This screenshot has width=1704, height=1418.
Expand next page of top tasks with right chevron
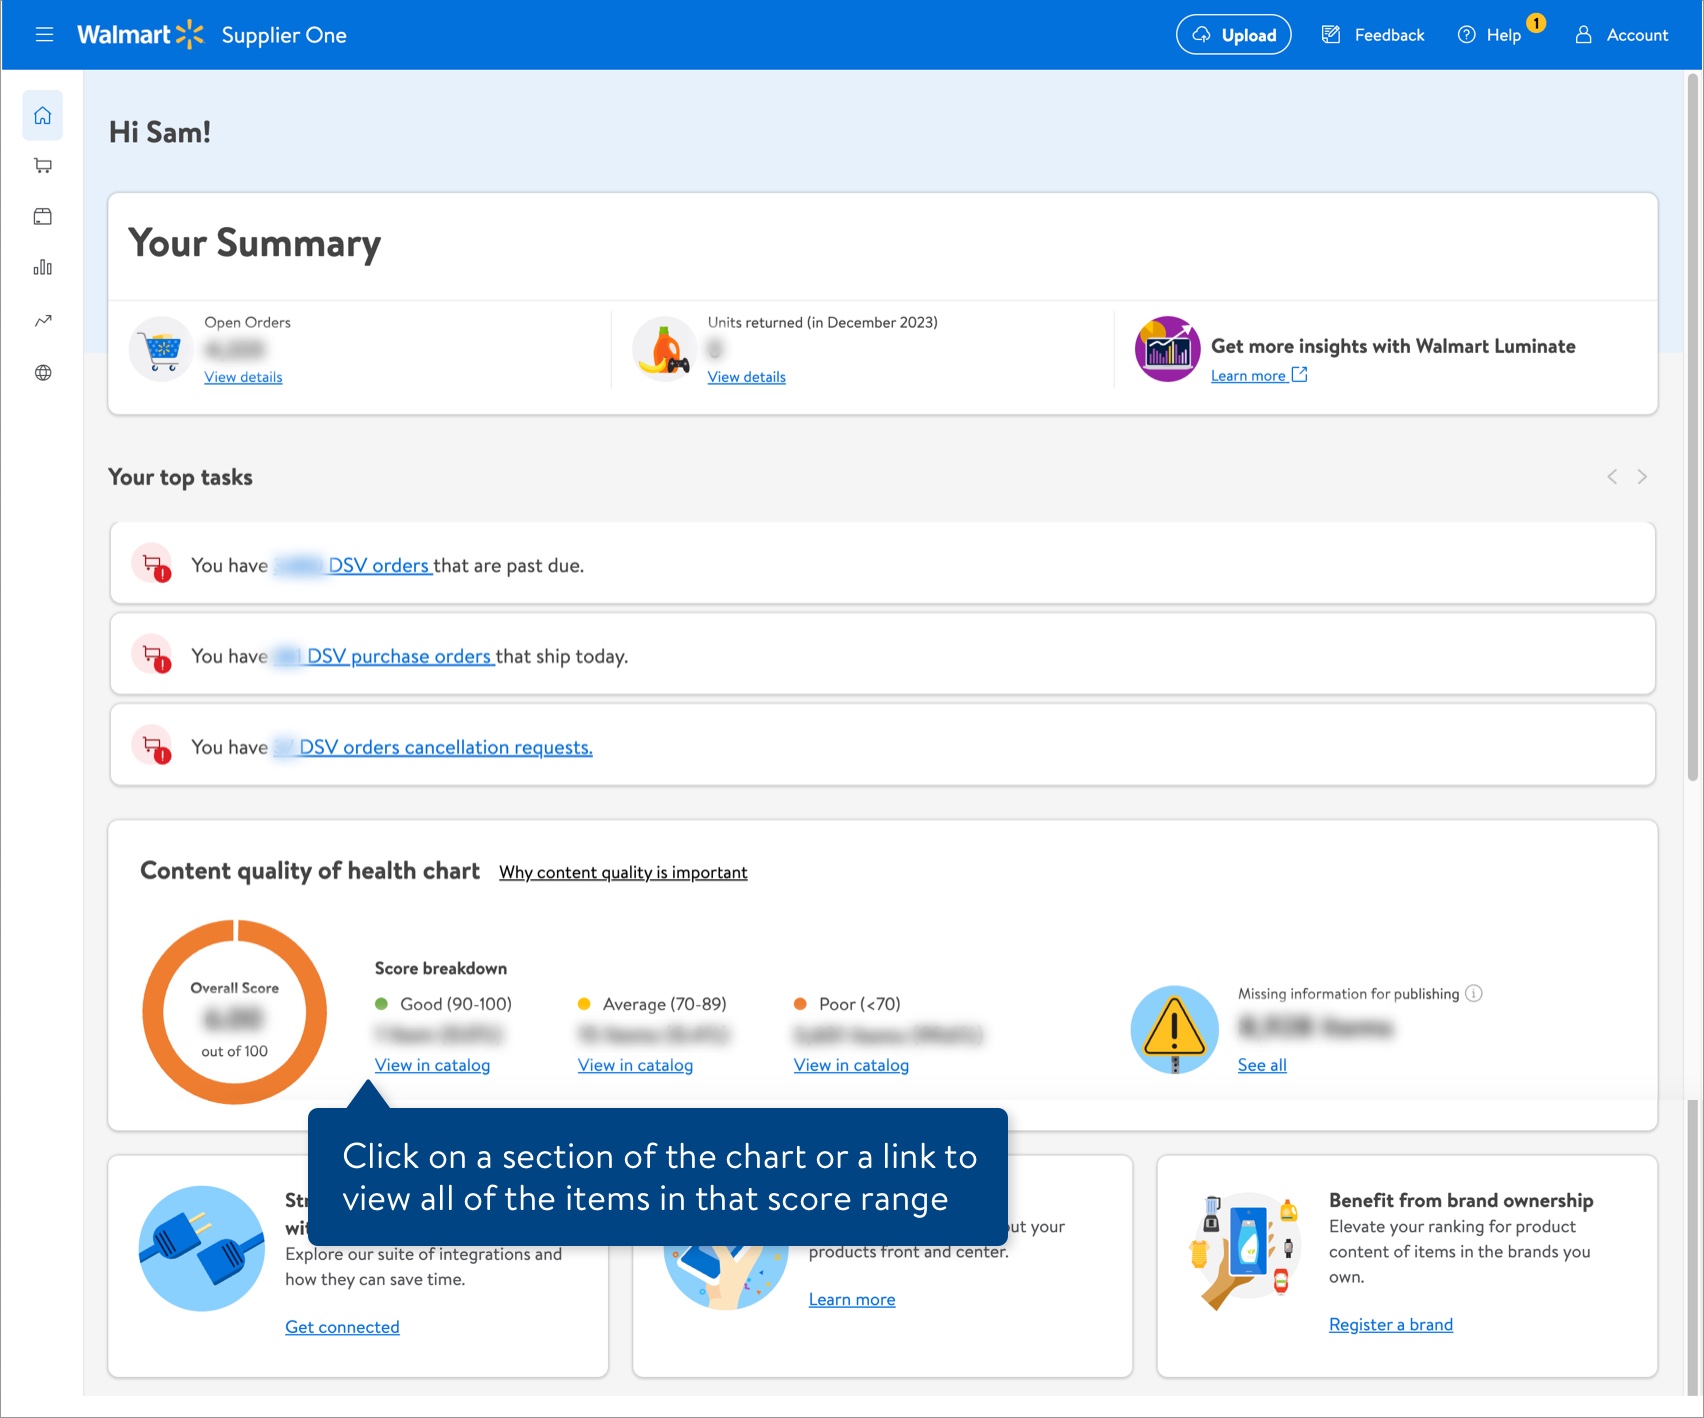coord(1642,476)
